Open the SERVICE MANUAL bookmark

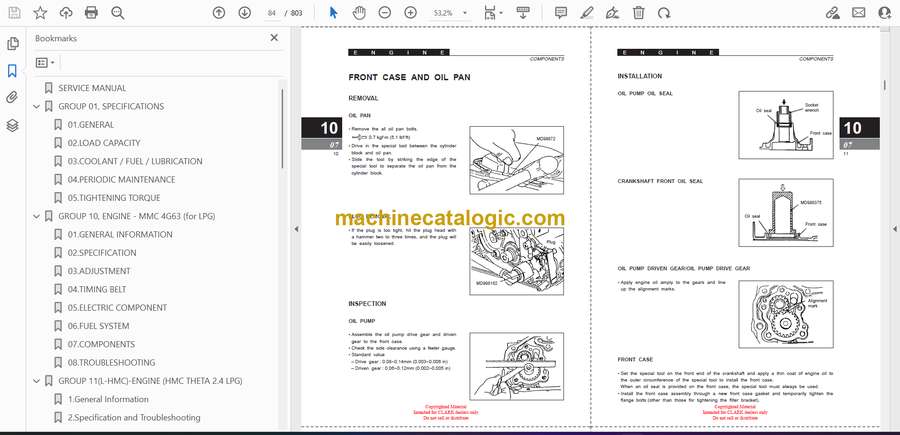92,88
